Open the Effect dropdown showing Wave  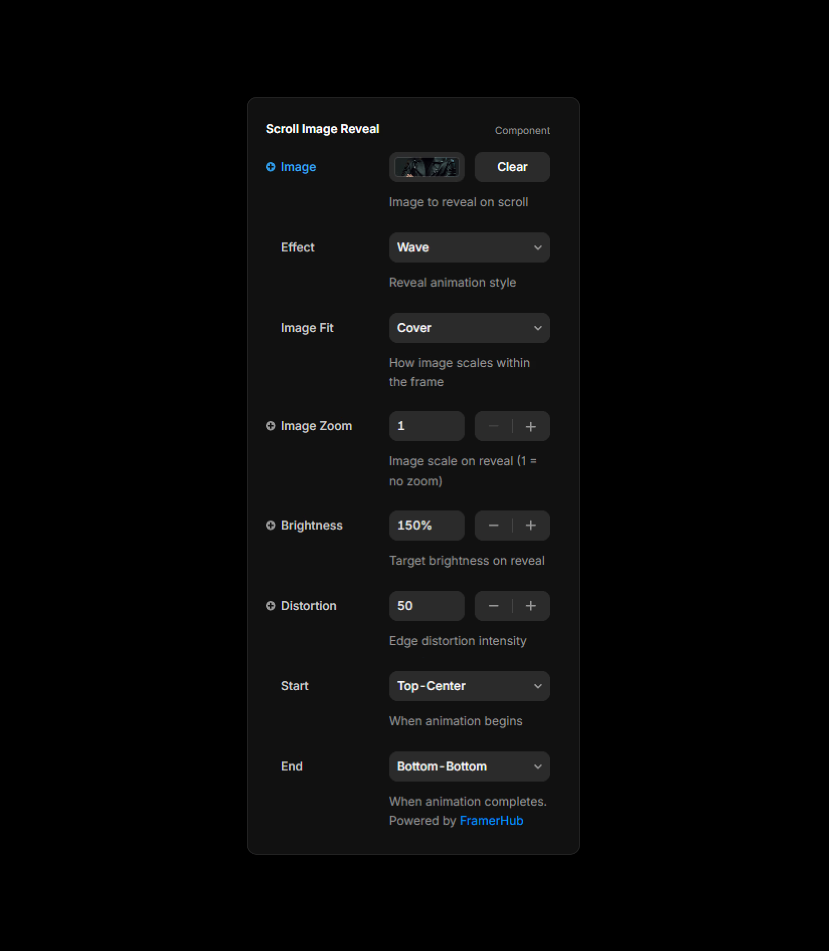[x=469, y=247]
